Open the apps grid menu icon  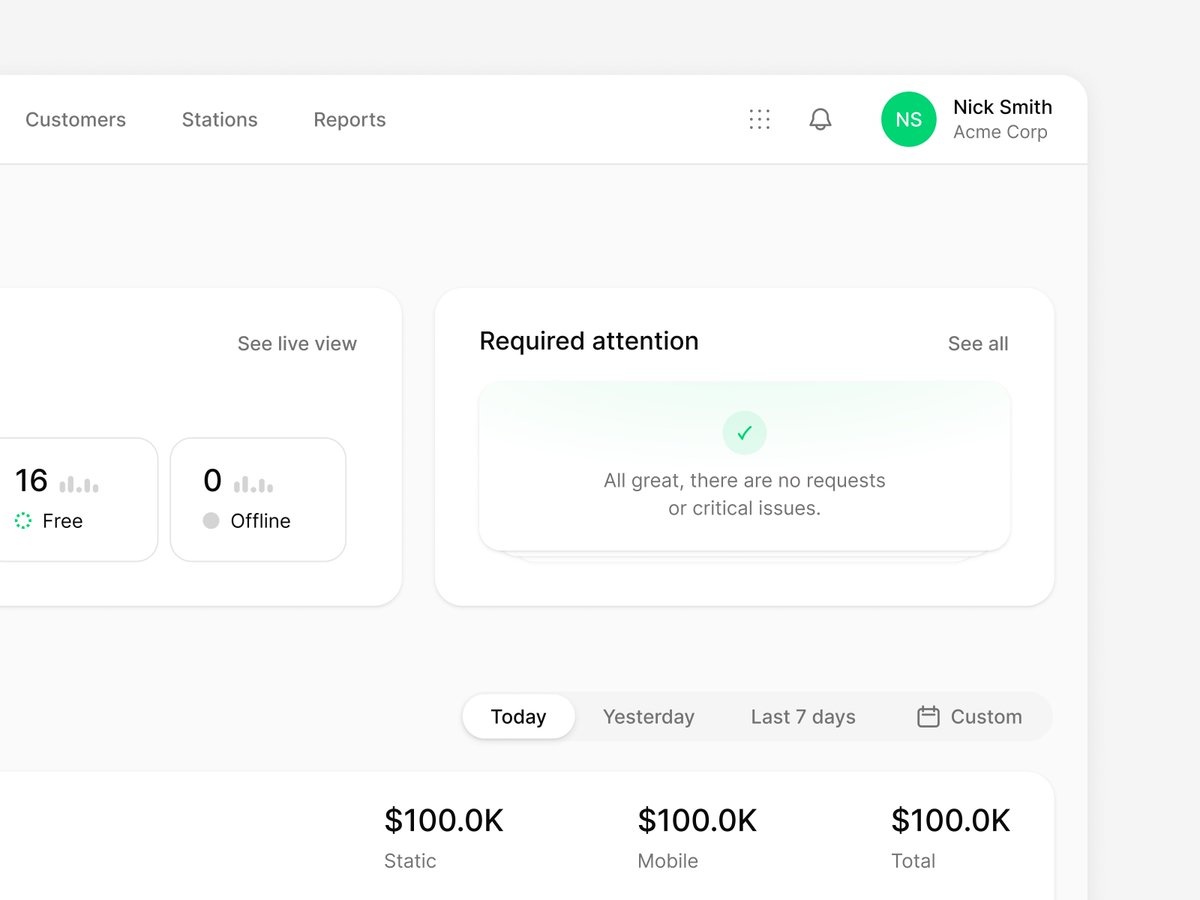[760, 119]
